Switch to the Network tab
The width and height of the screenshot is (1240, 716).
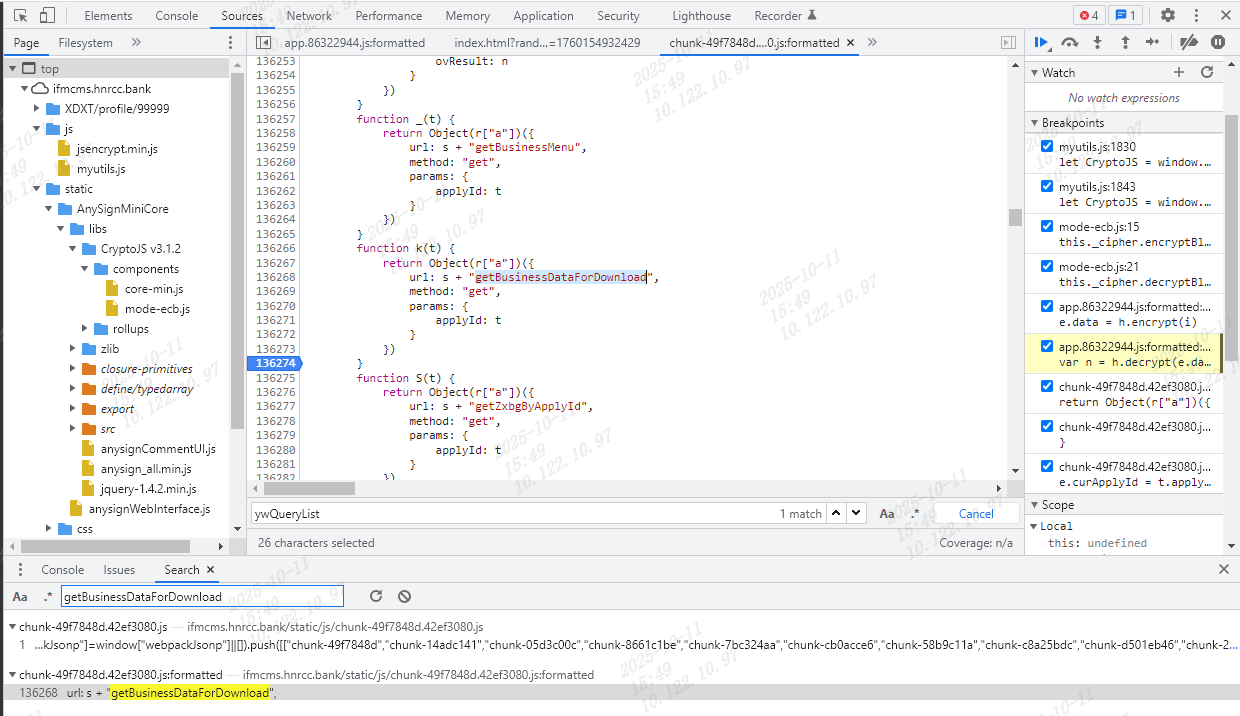309,16
